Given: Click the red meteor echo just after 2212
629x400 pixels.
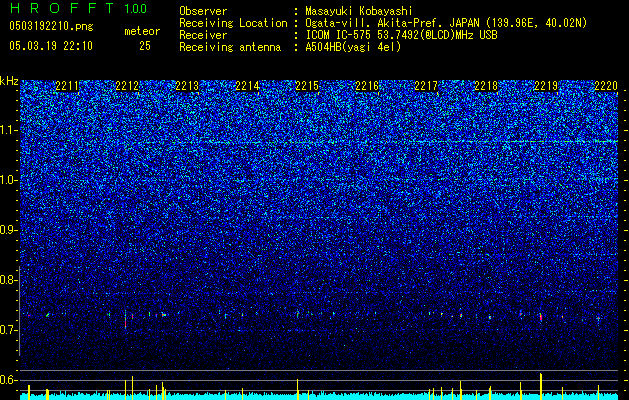Looking at the screenshot, I should (126, 322).
